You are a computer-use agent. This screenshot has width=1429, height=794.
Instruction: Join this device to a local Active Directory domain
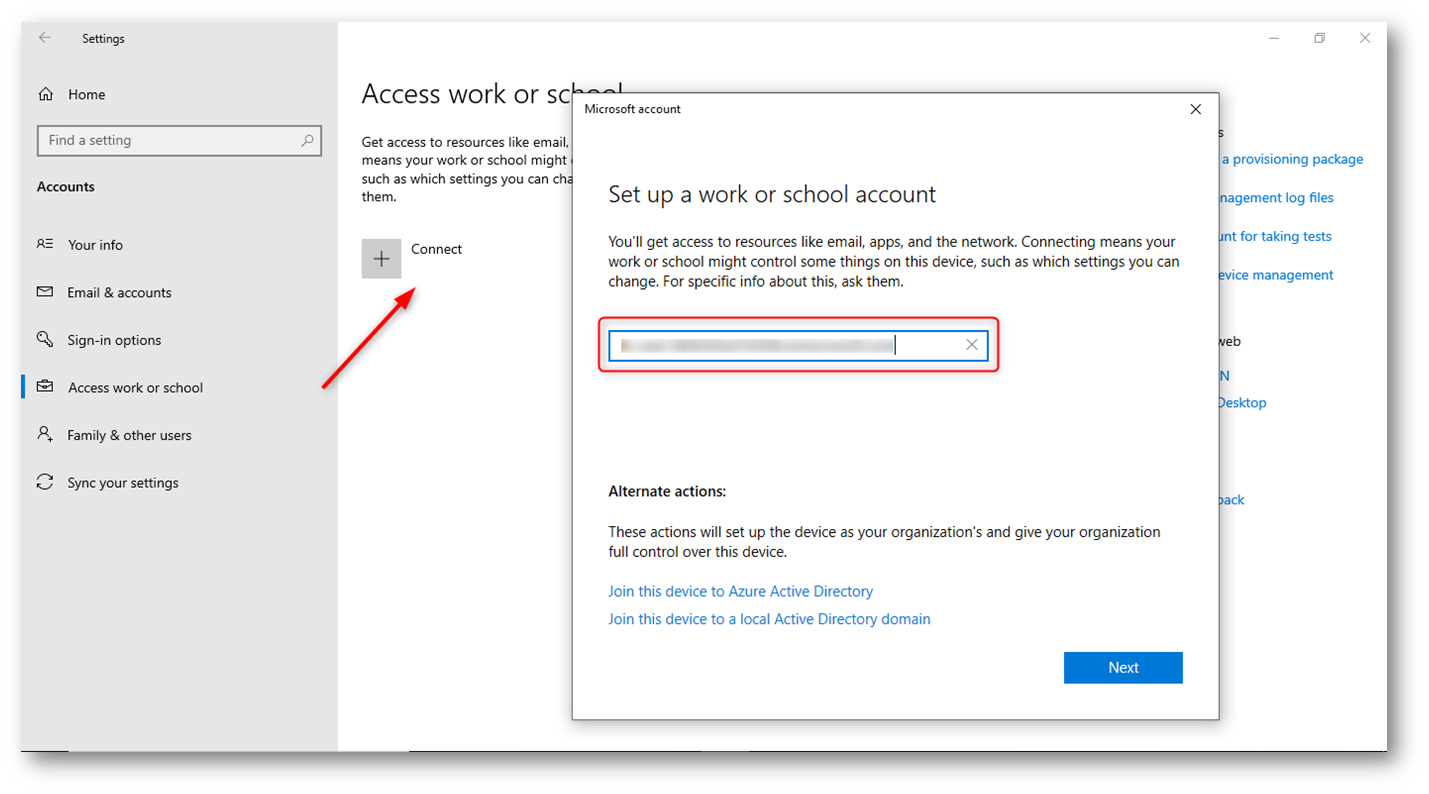tap(769, 619)
